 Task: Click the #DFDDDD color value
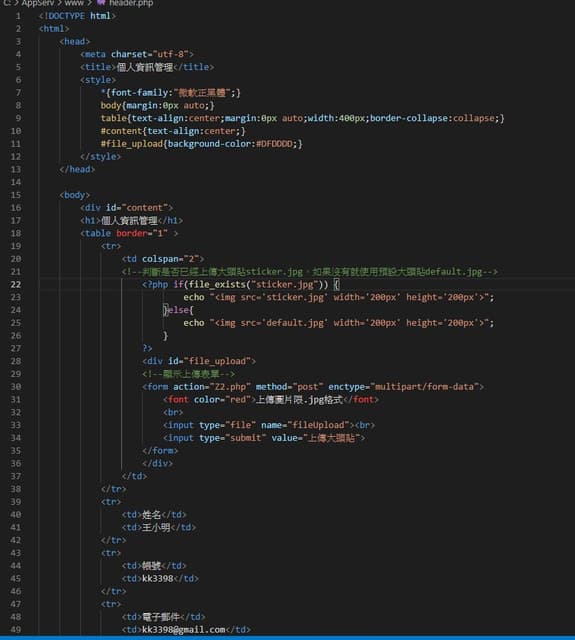(275, 144)
